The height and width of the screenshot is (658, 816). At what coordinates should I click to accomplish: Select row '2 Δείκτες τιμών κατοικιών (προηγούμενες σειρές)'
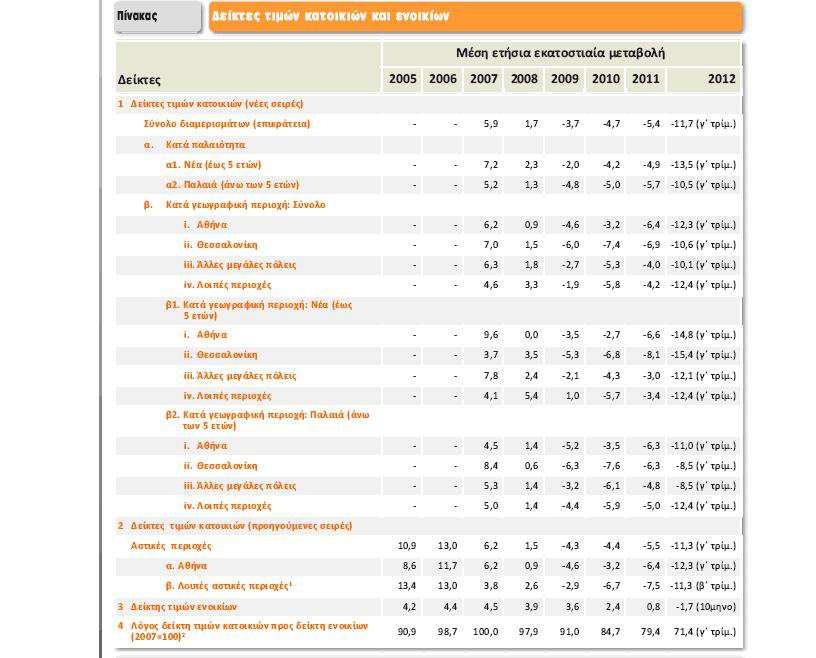tap(429, 526)
